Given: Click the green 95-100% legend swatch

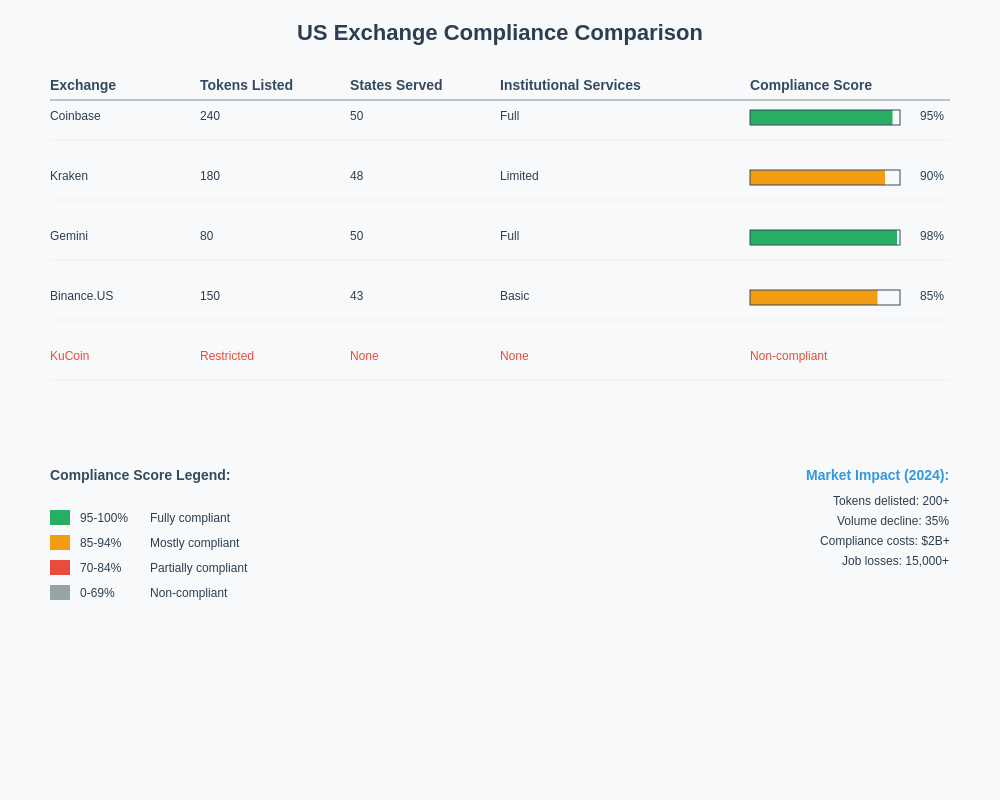Looking at the screenshot, I should coord(60,518).
